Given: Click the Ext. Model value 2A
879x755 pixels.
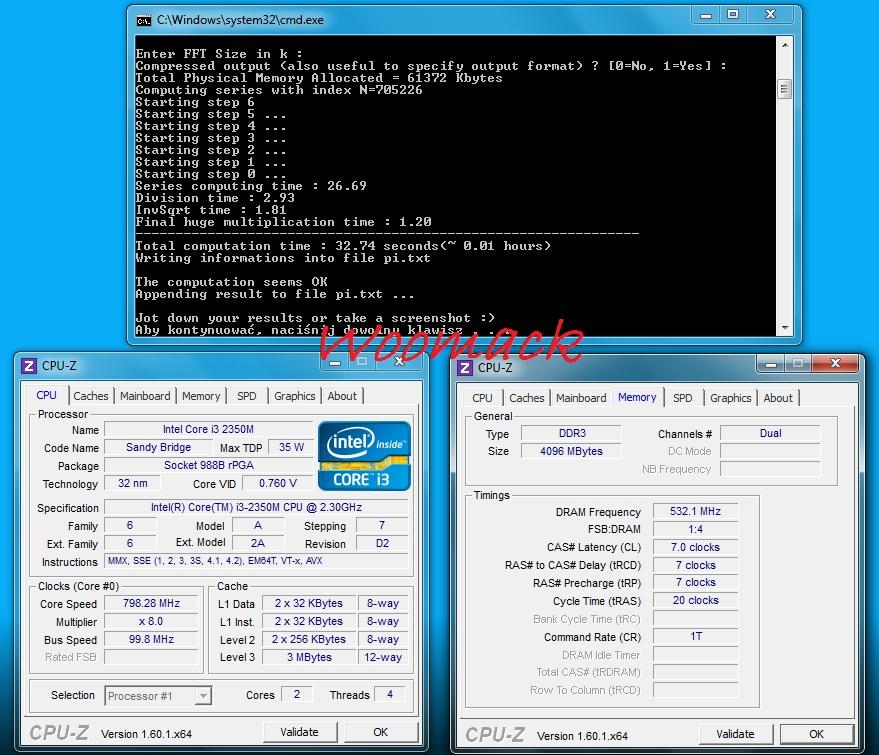Looking at the screenshot, I should tap(258, 543).
